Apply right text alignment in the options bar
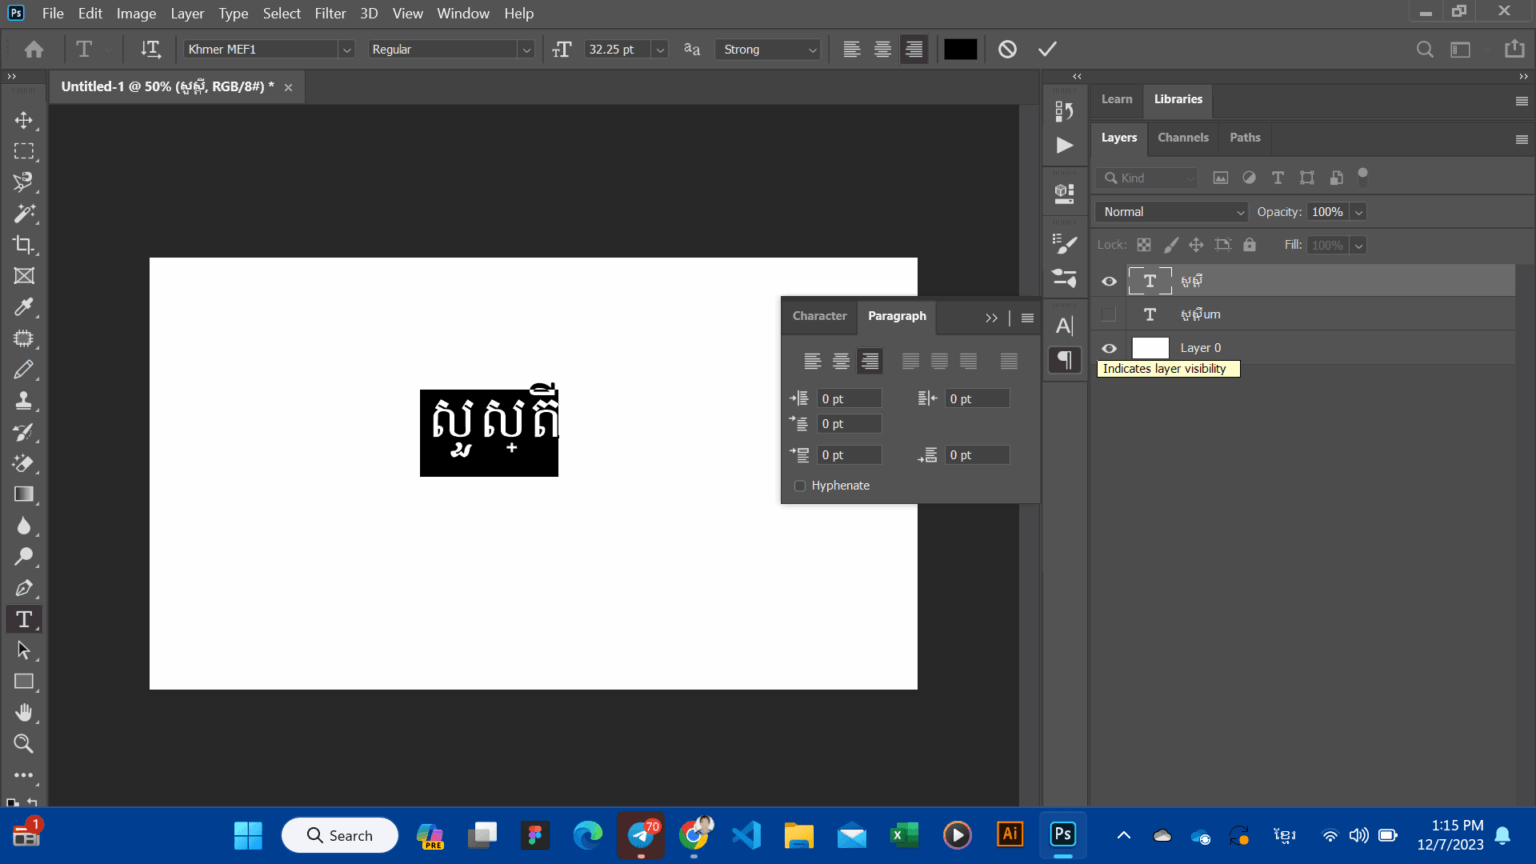 pos(913,48)
